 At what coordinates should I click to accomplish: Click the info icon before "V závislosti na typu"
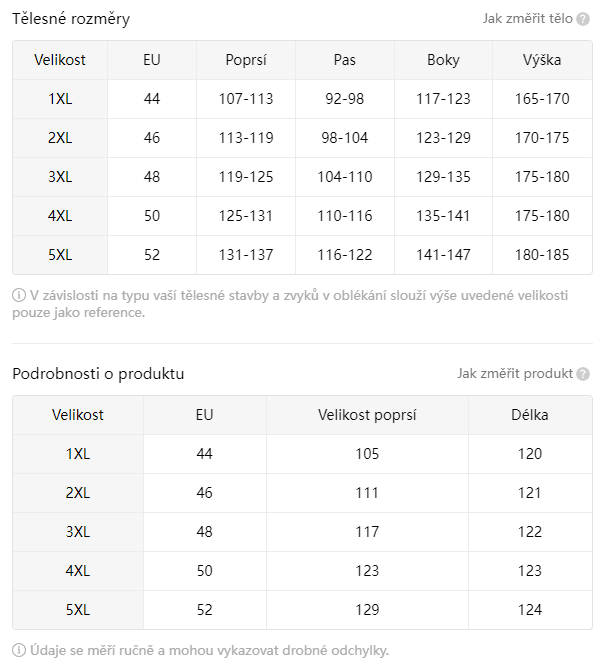[19, 295]
